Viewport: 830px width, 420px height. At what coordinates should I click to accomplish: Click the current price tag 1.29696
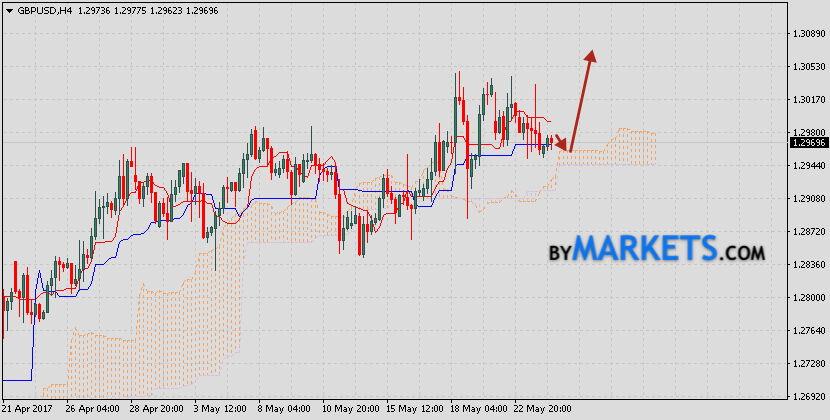pyautogui.click(x=806, y=143)
